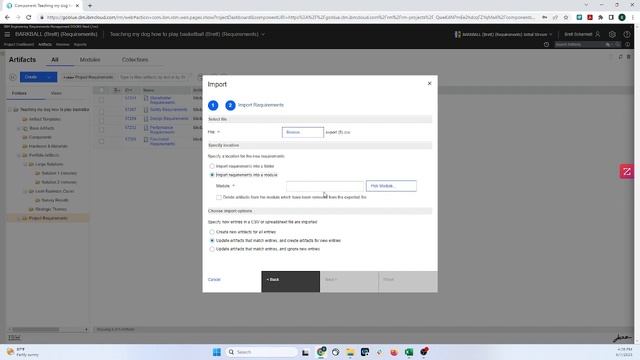
Task: Collapse the Large Solutions folder
Action: [25, 164]
